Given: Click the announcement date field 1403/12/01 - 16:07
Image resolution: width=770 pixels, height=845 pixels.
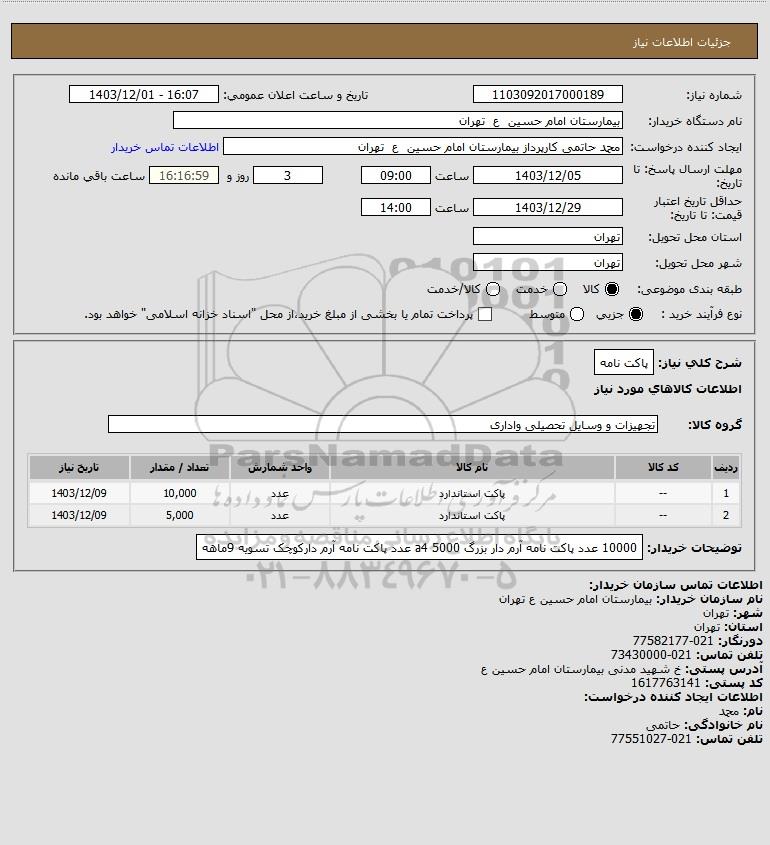Looking at the screenshot, I should click(144, 94).
